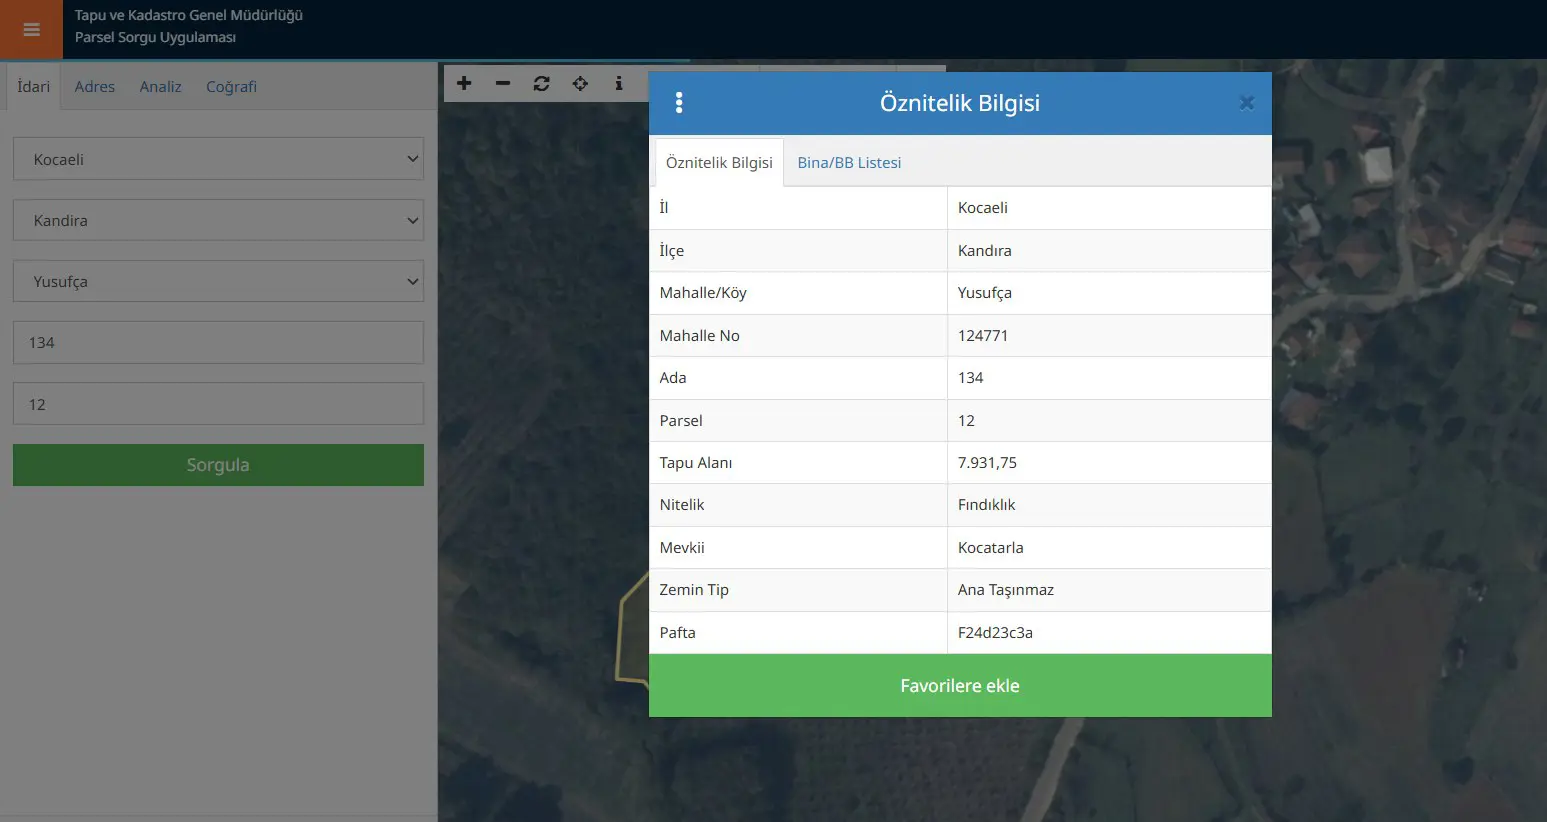This screenshot has height=822, width=1547.
Task: Click the Nitelik value Fındıklık
Action: pos(986,505)
